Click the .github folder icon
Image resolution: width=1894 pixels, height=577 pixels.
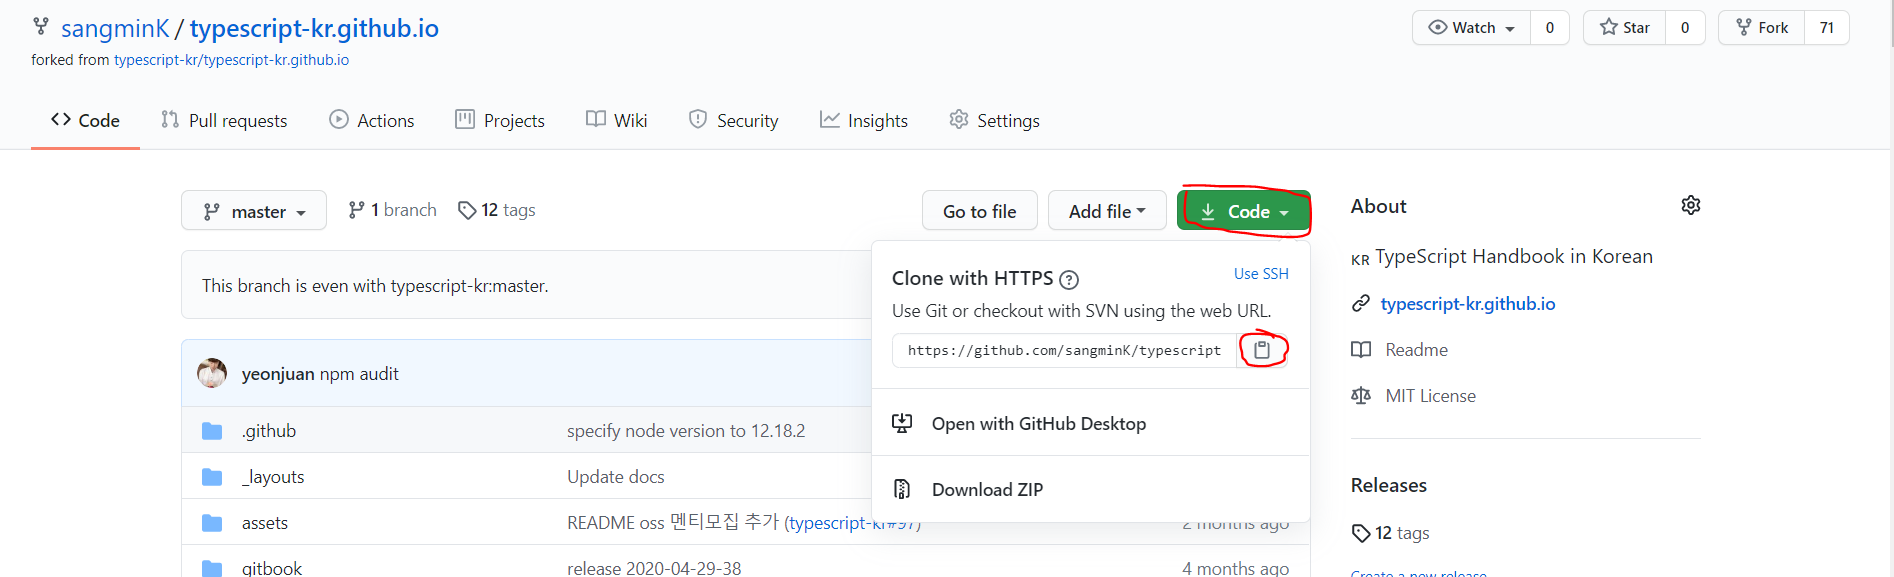click(212, 431)
